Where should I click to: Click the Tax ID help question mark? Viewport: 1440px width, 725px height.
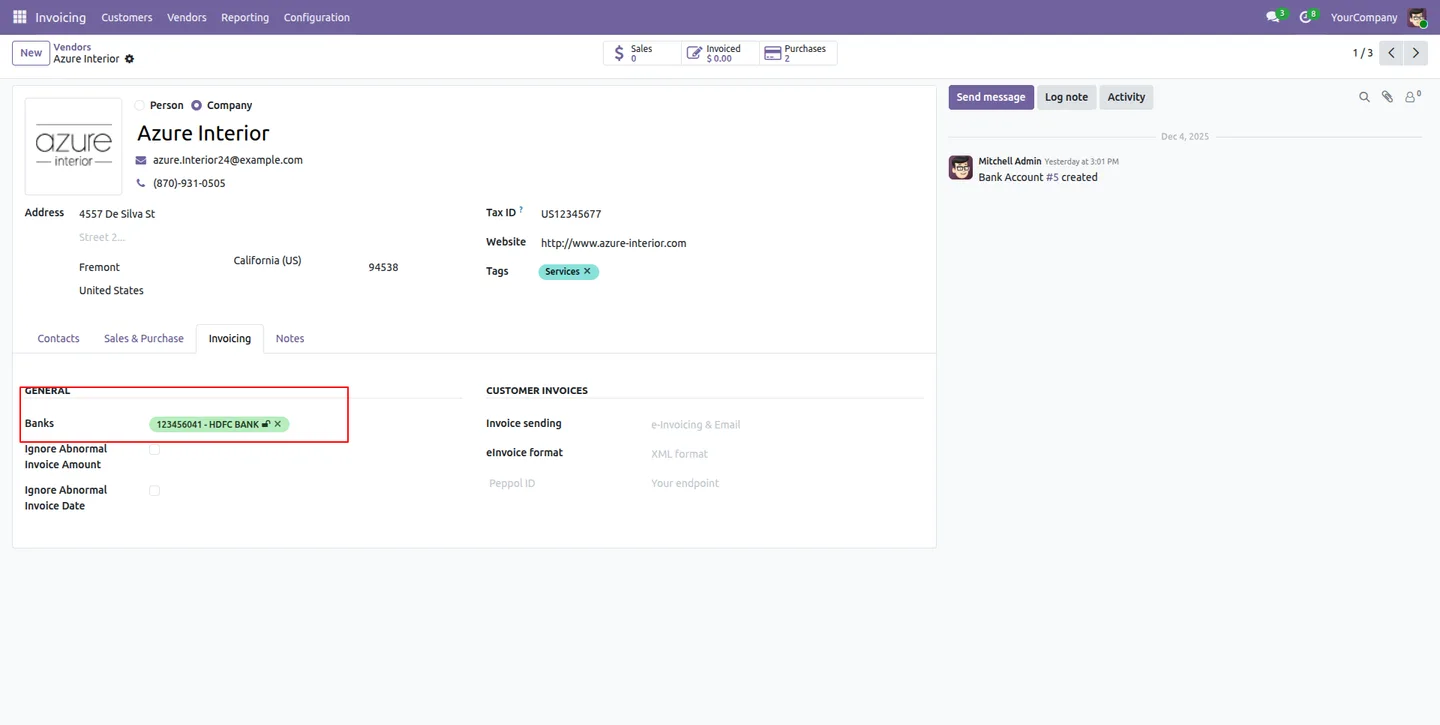tap(521, 210)
